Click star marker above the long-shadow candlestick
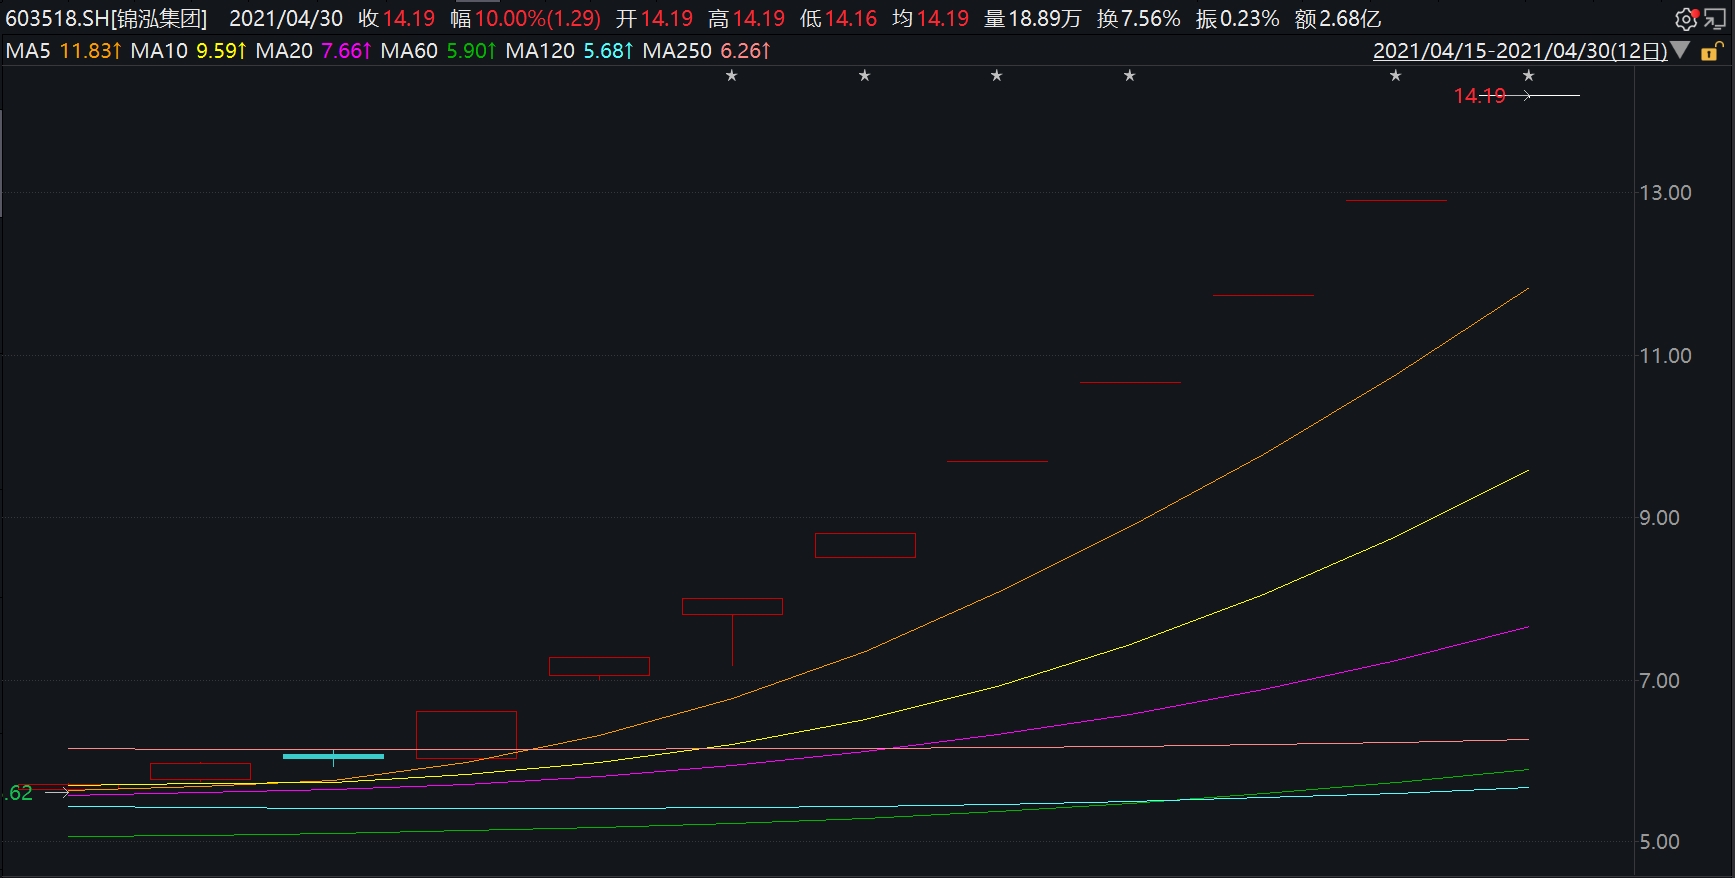The height and width of the screenshot is (878, 1735). [732, 76]
